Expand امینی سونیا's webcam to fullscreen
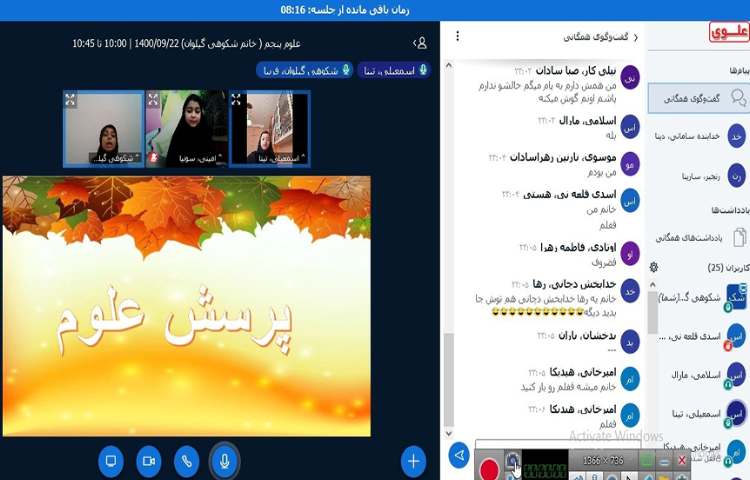750x480 pixels. [x=153, y=99]
